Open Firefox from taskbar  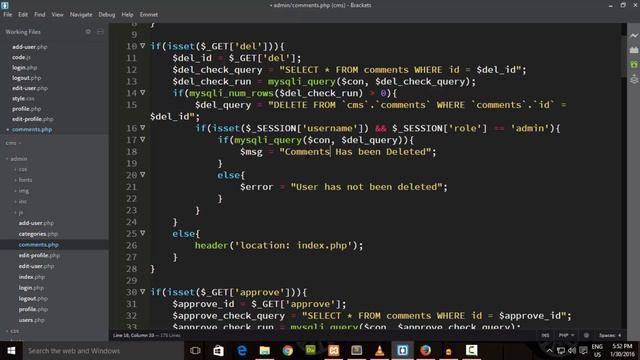425,351
